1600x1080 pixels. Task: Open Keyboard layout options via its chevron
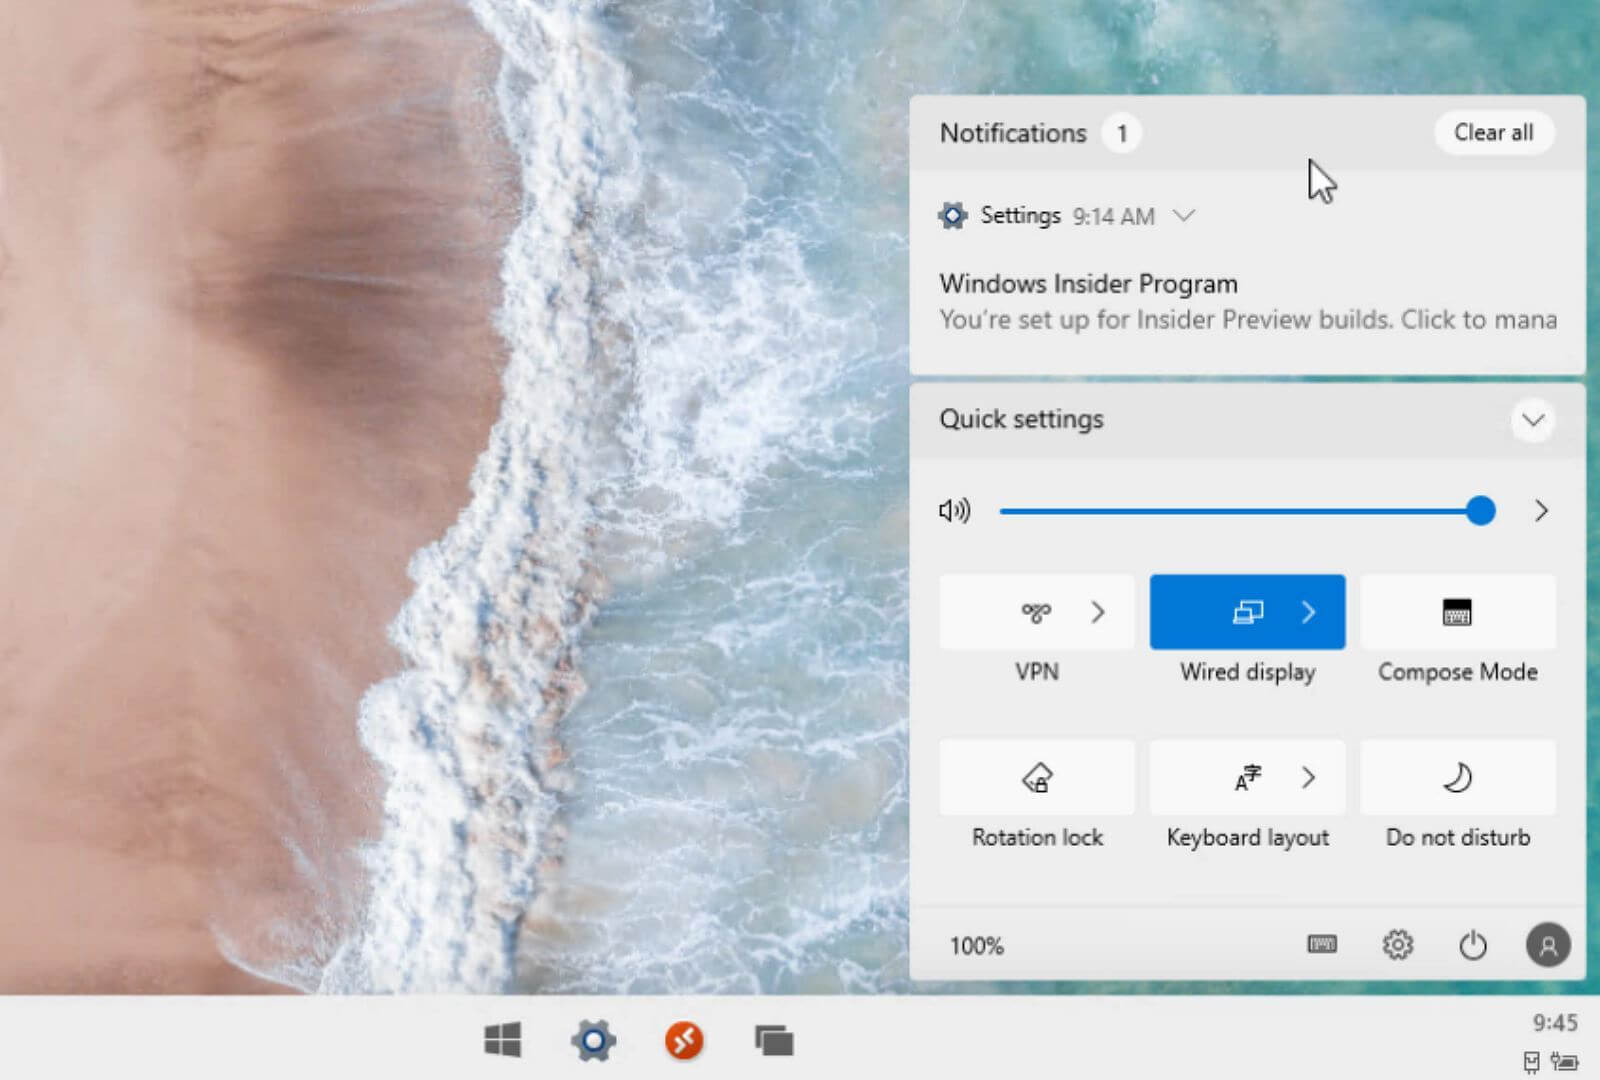tap(1310, 777)
